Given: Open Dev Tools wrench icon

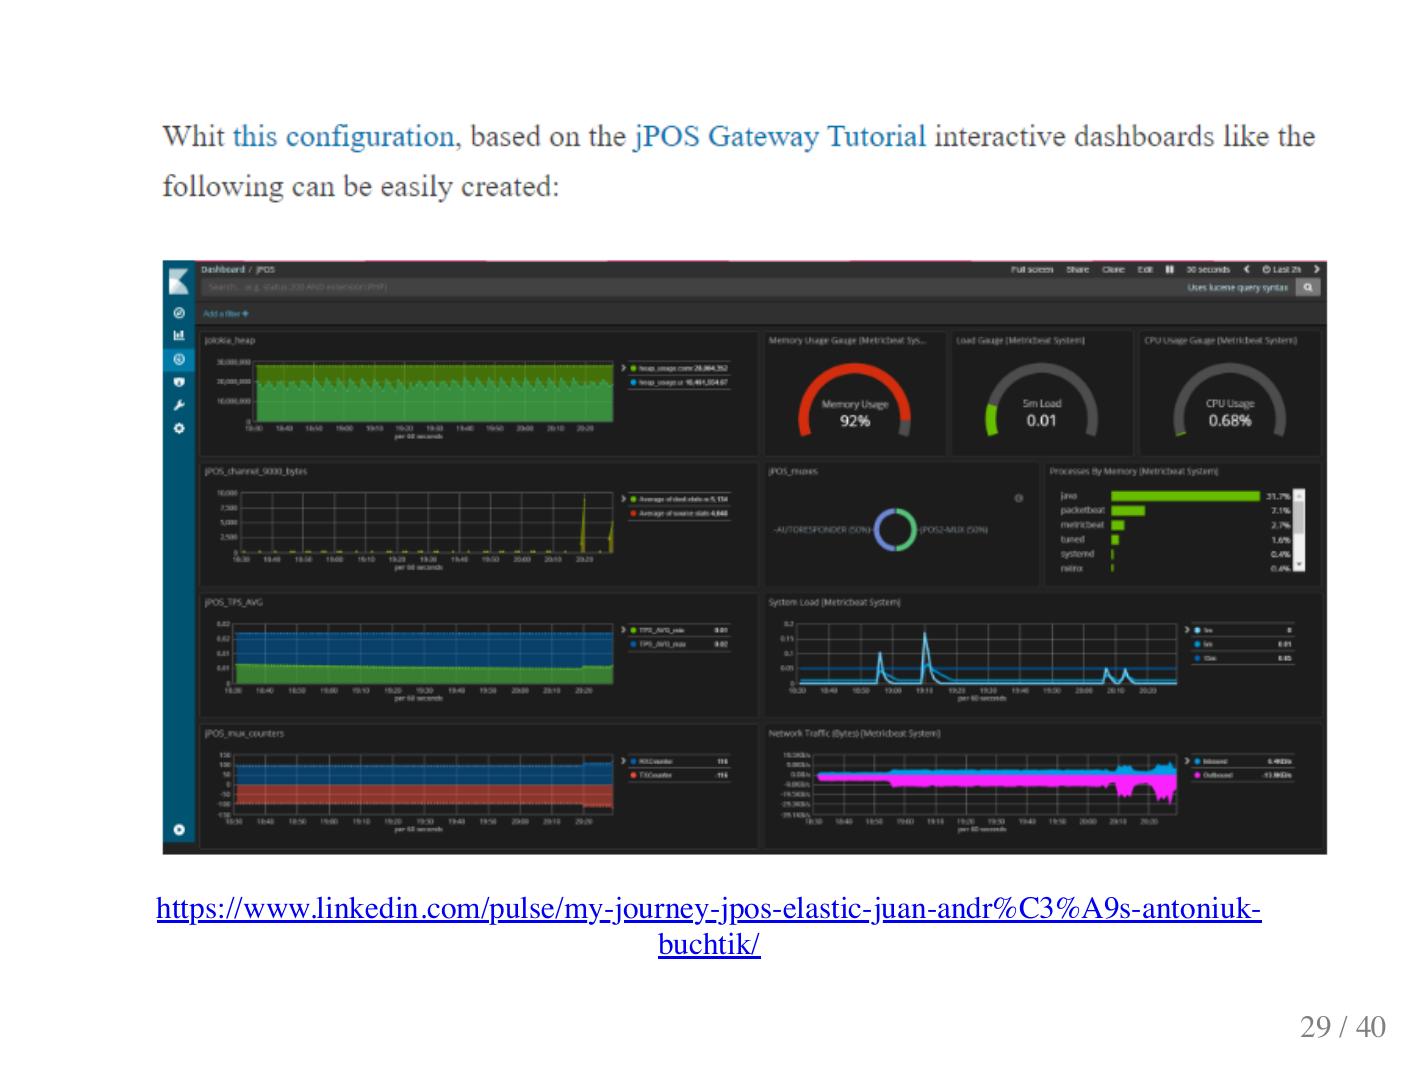Looking at the screenshot, I should point(179,405).
